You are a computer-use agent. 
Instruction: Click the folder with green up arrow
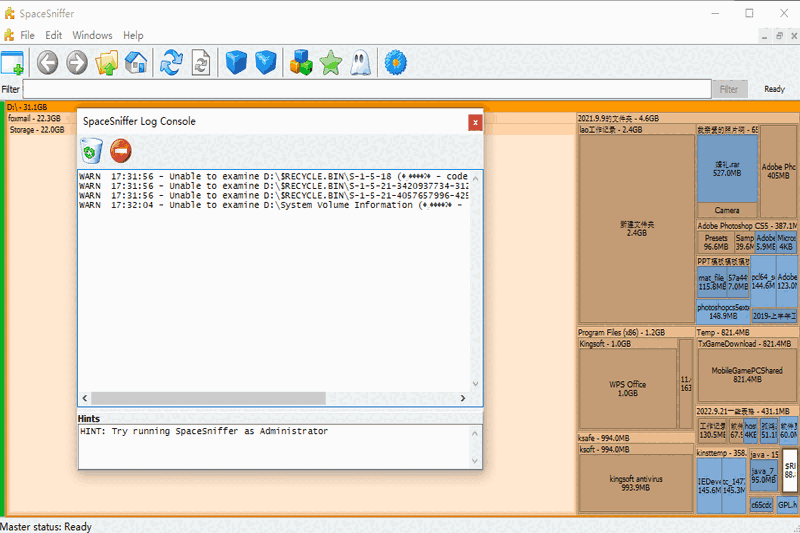107,63
